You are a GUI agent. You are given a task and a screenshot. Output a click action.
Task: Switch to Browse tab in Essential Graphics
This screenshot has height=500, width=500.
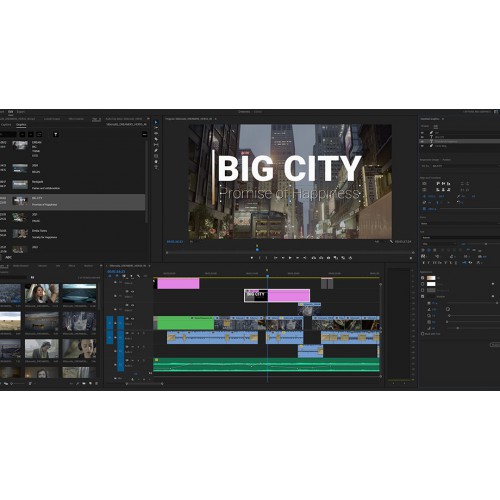(425, 126)
